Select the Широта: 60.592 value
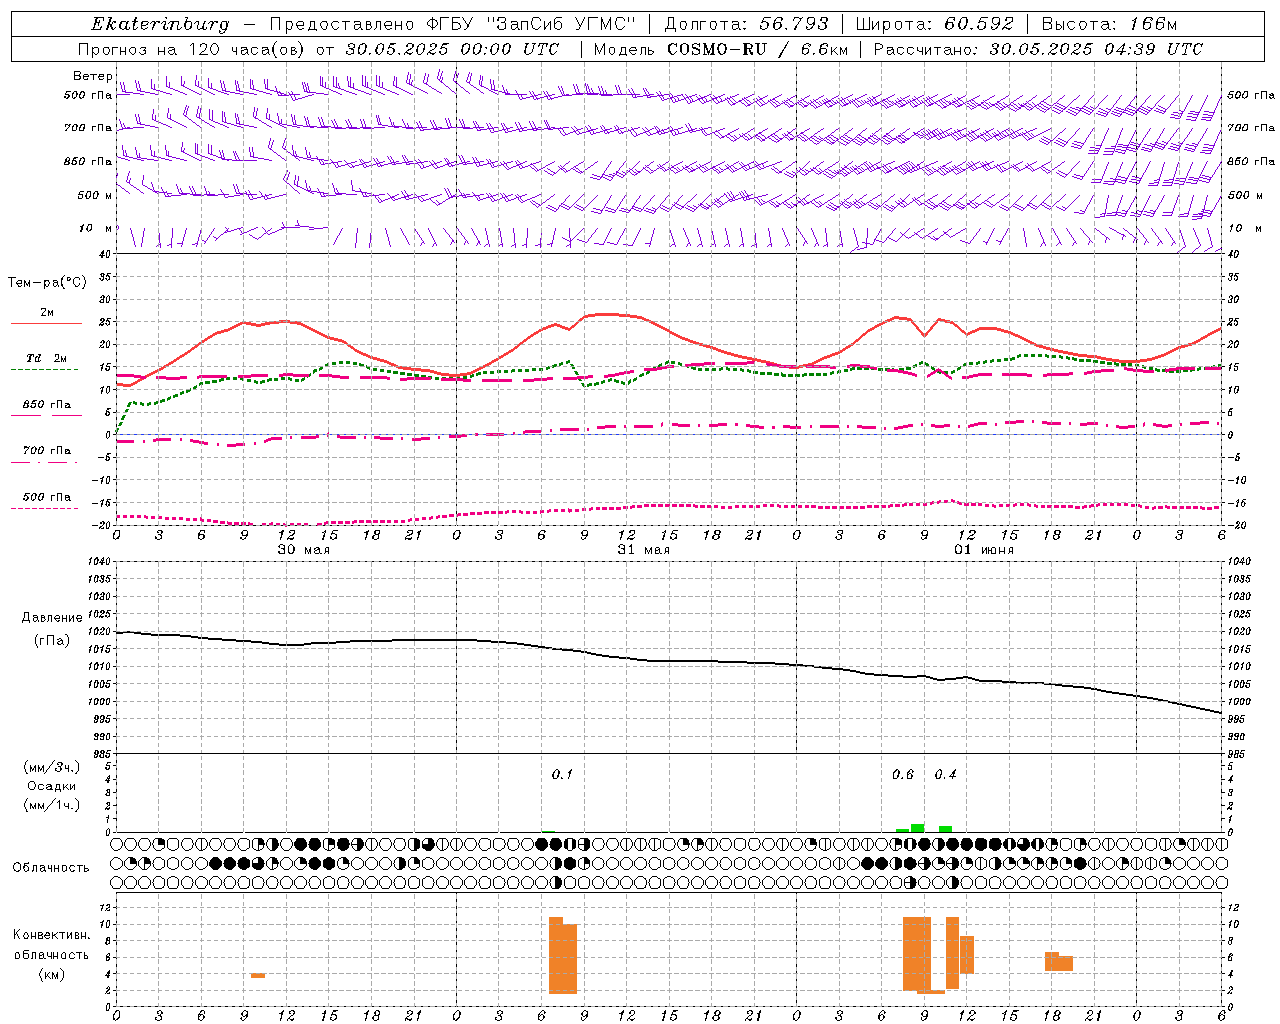 point(934,24)
